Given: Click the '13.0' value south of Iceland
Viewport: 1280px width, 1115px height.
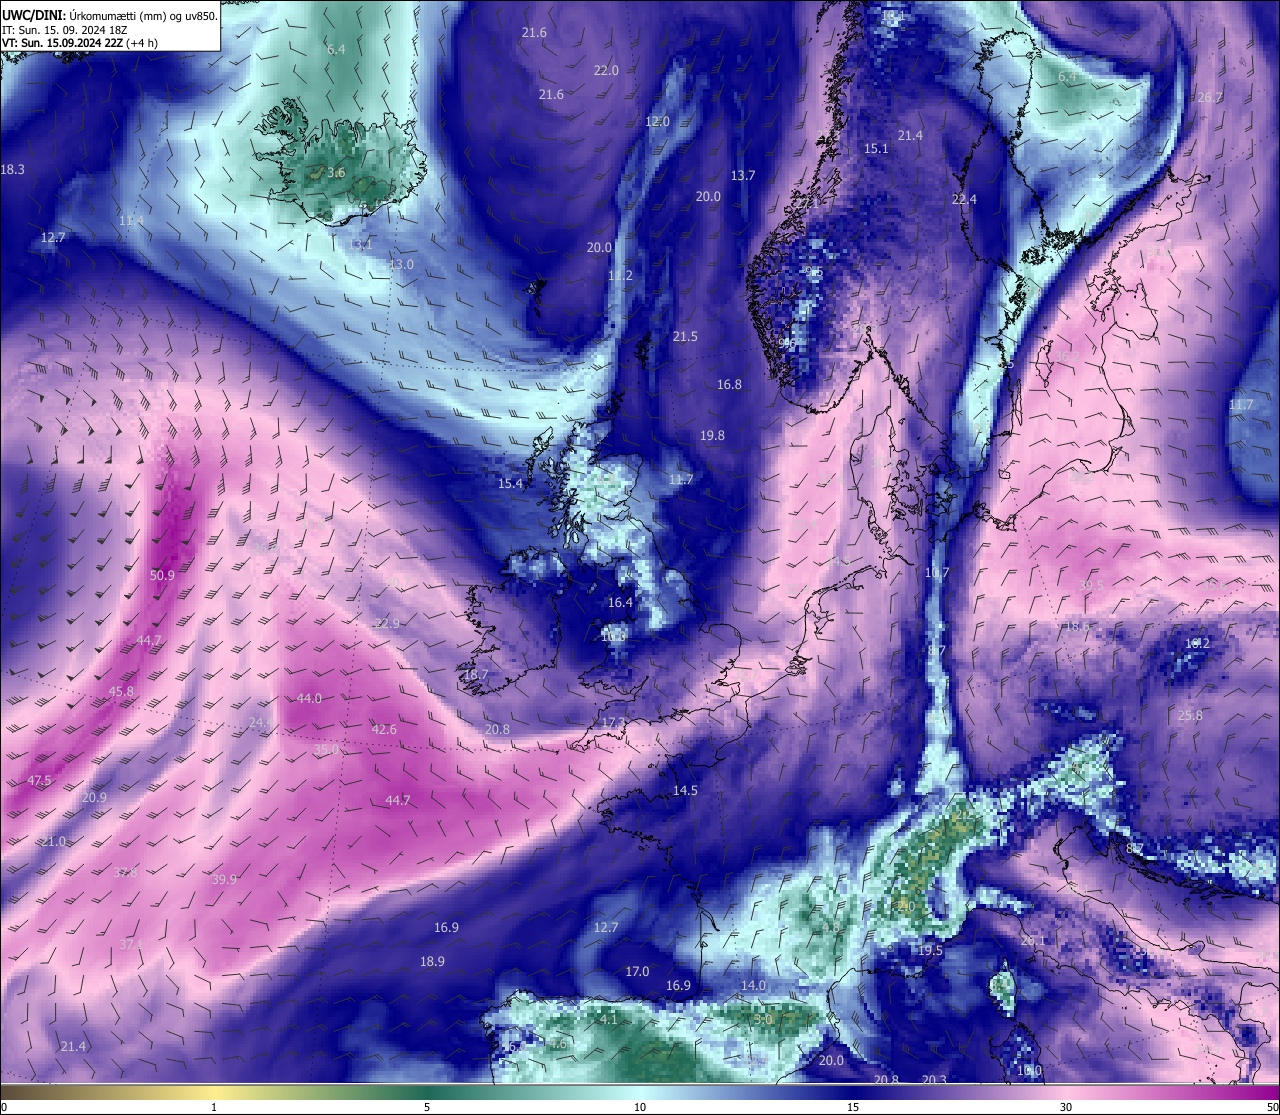Looking at the screenshot, I should [x=401, y=264].
